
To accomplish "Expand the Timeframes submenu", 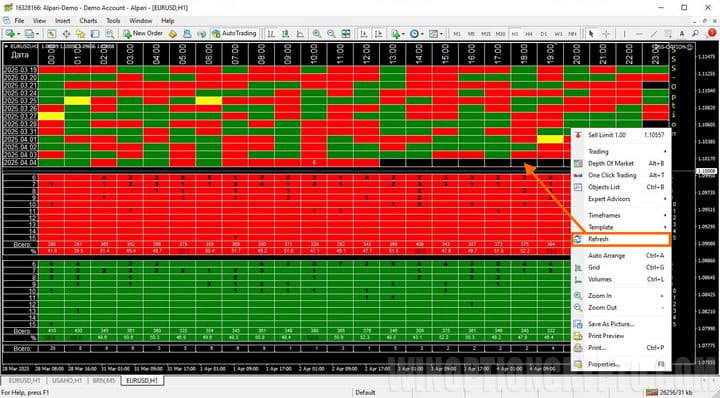I will tap(621, 215).
